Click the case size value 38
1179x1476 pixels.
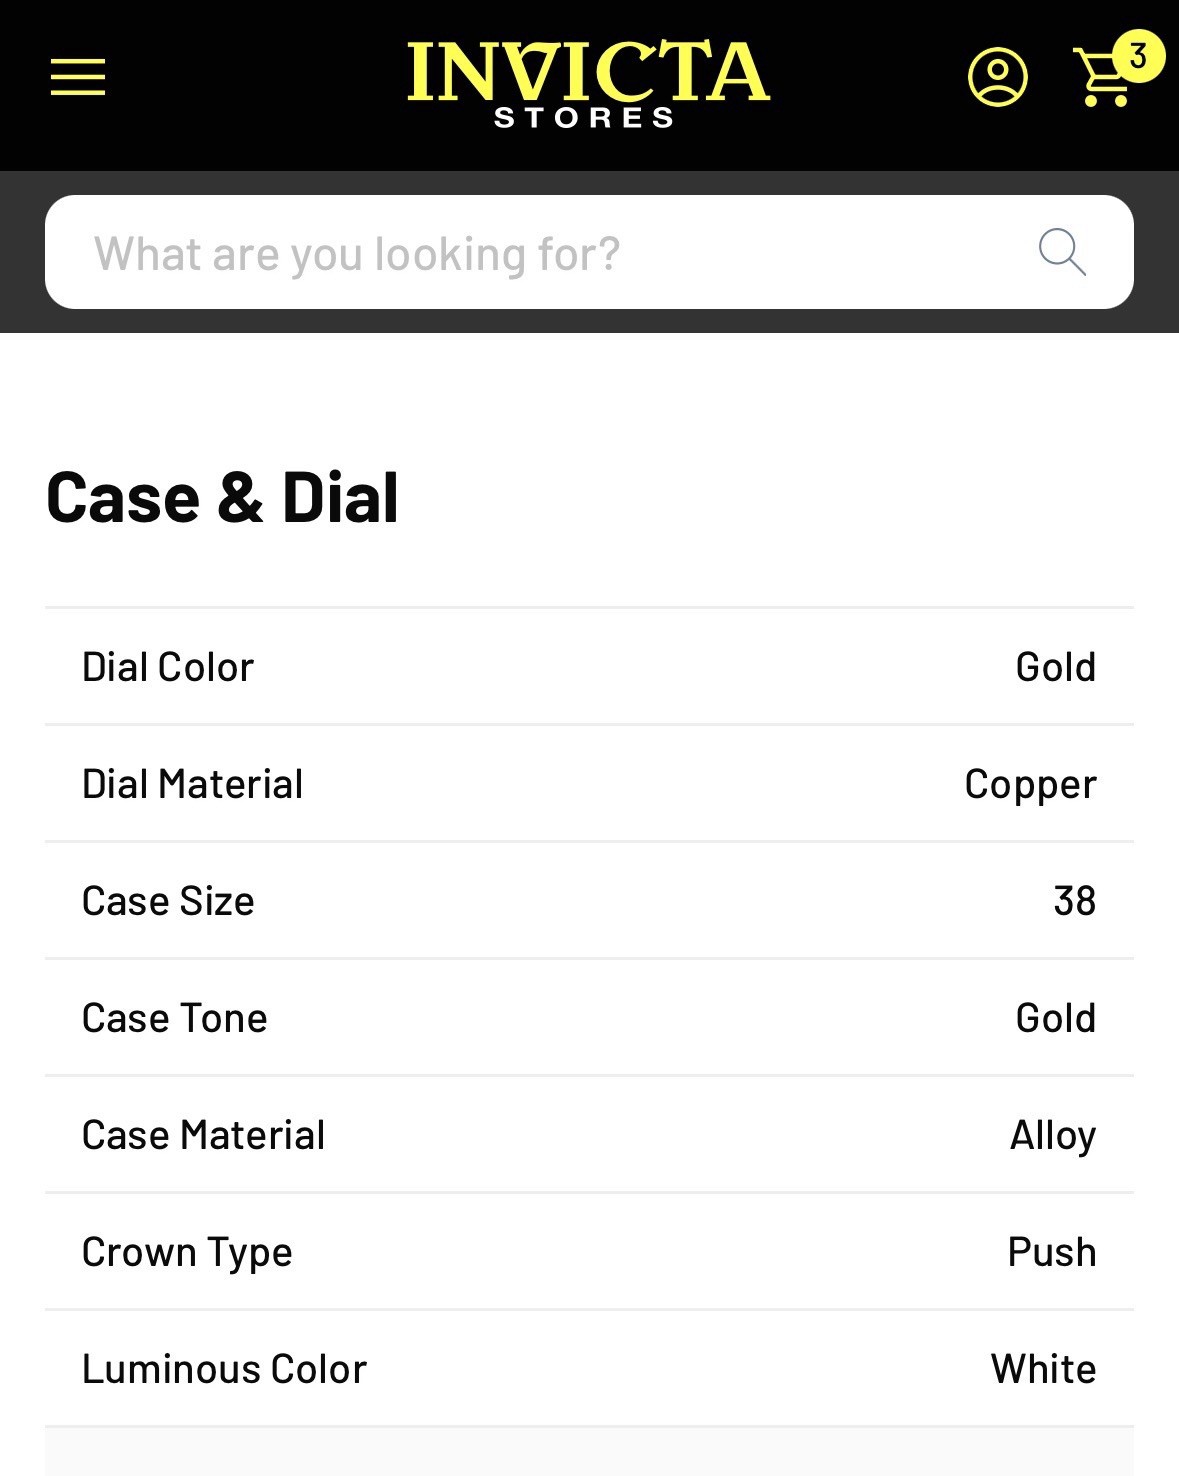(1074, 901)
